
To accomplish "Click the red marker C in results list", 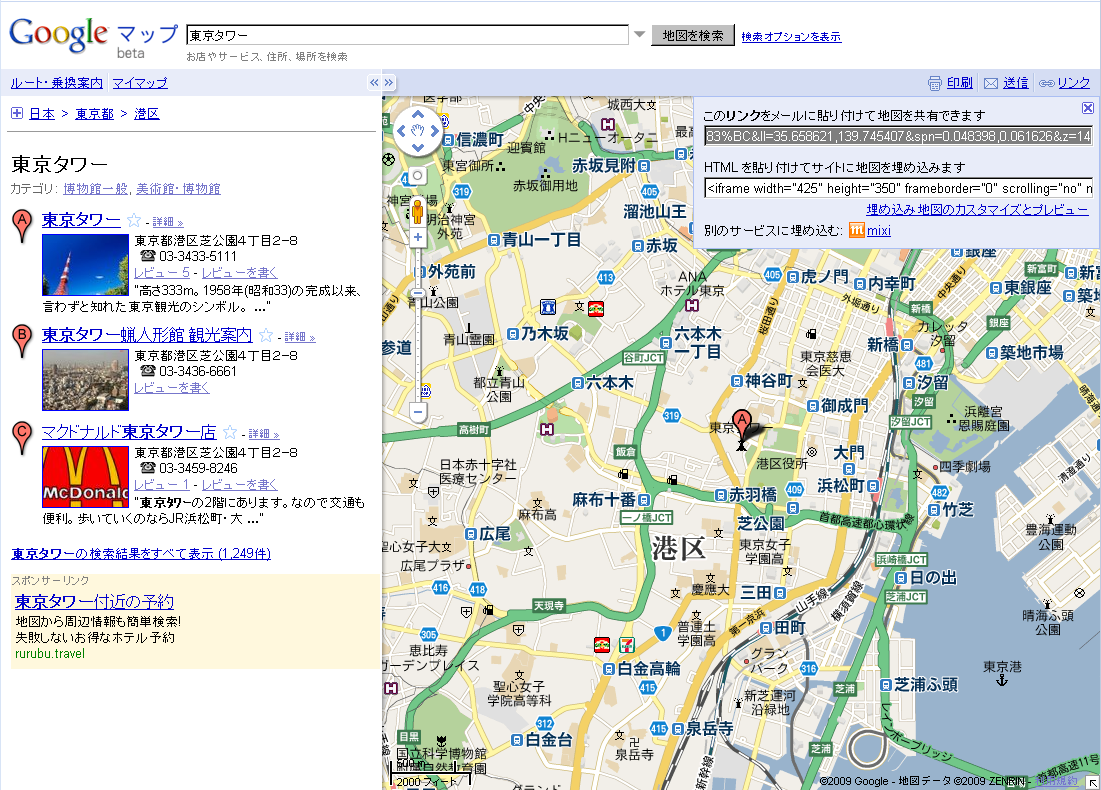I will click(x=22, y=437).
